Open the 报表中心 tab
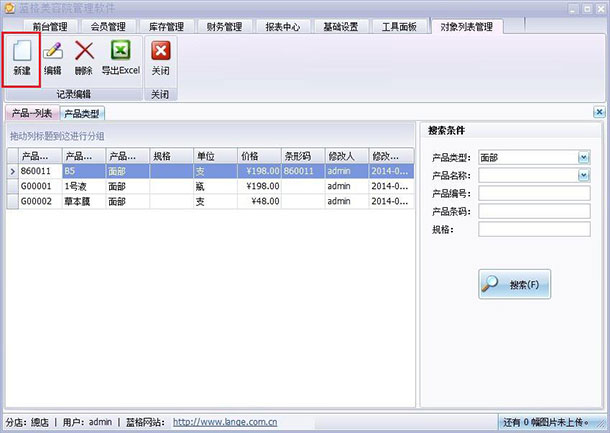The width and height of the screenshot is (610, 433). (x=283, y=27)
